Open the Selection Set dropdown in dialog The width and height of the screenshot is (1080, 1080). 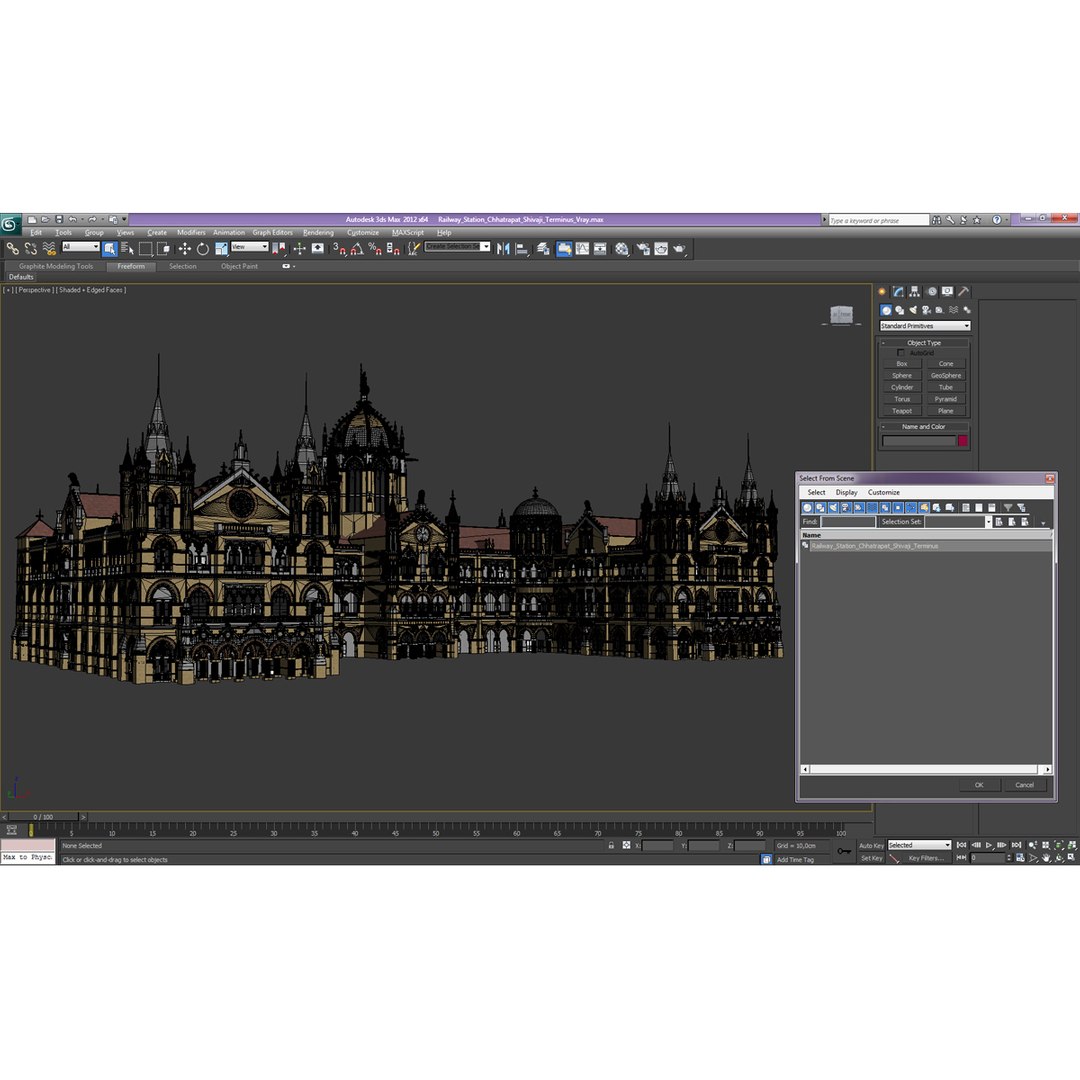[988, 522]
